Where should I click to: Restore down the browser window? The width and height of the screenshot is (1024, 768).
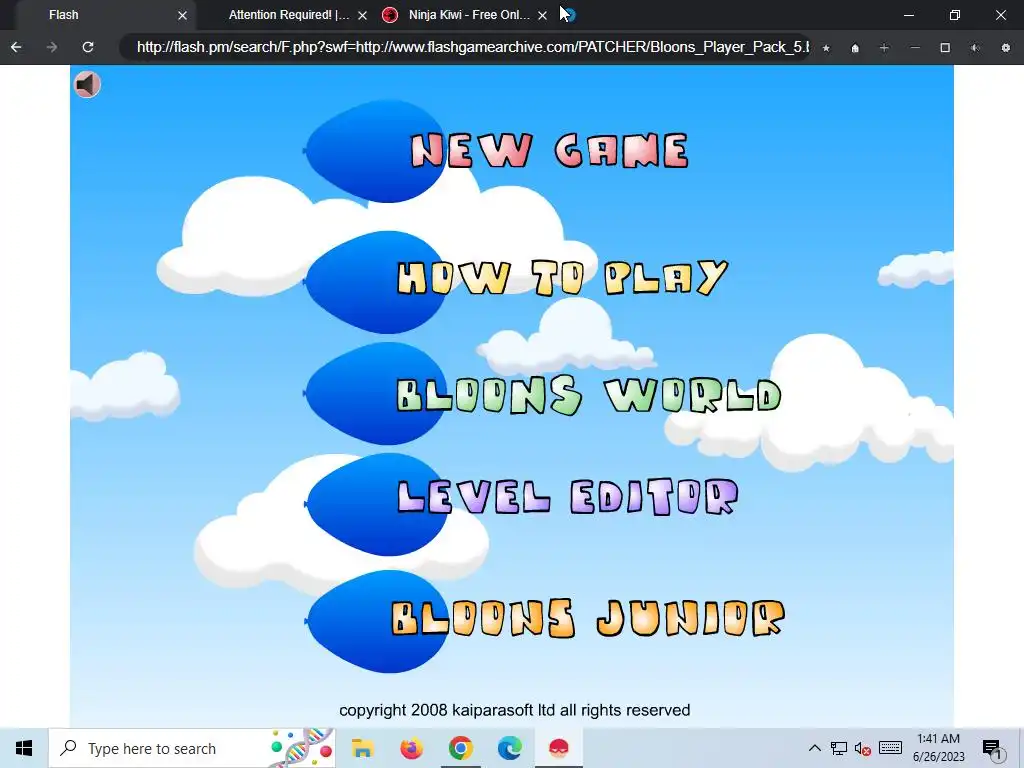(955, 15)
